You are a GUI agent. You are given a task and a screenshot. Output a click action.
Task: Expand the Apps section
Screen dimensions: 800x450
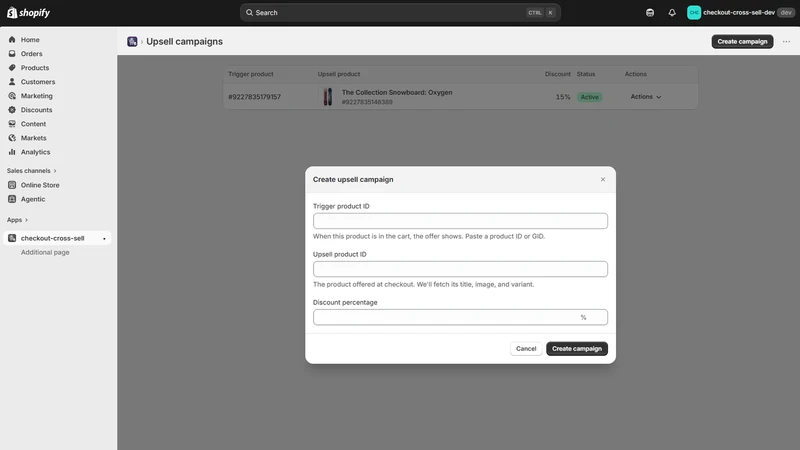pos(17,220)
